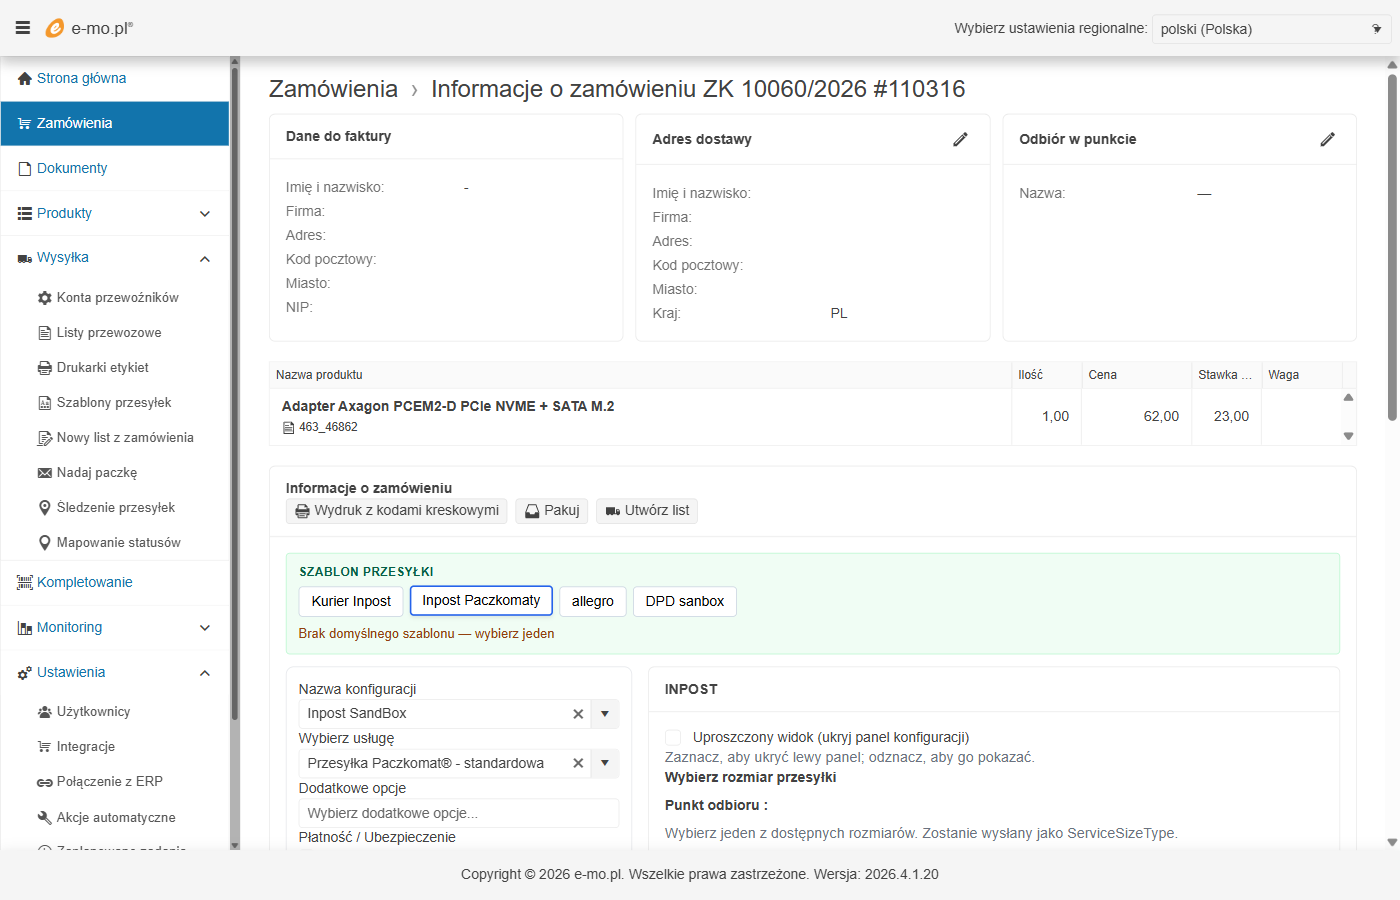Open Nazwa konfiguracji dropdown arrow
This screenshot has width=1400, height=900.
coord(605,714)
